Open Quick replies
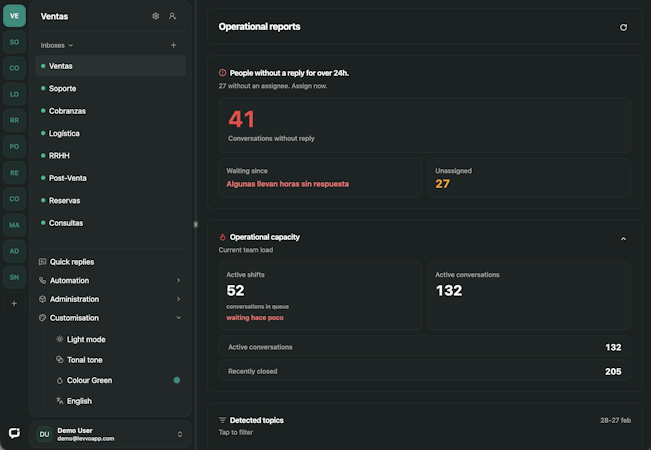Screen dimensions: 651x450 (x=72, y=262)
